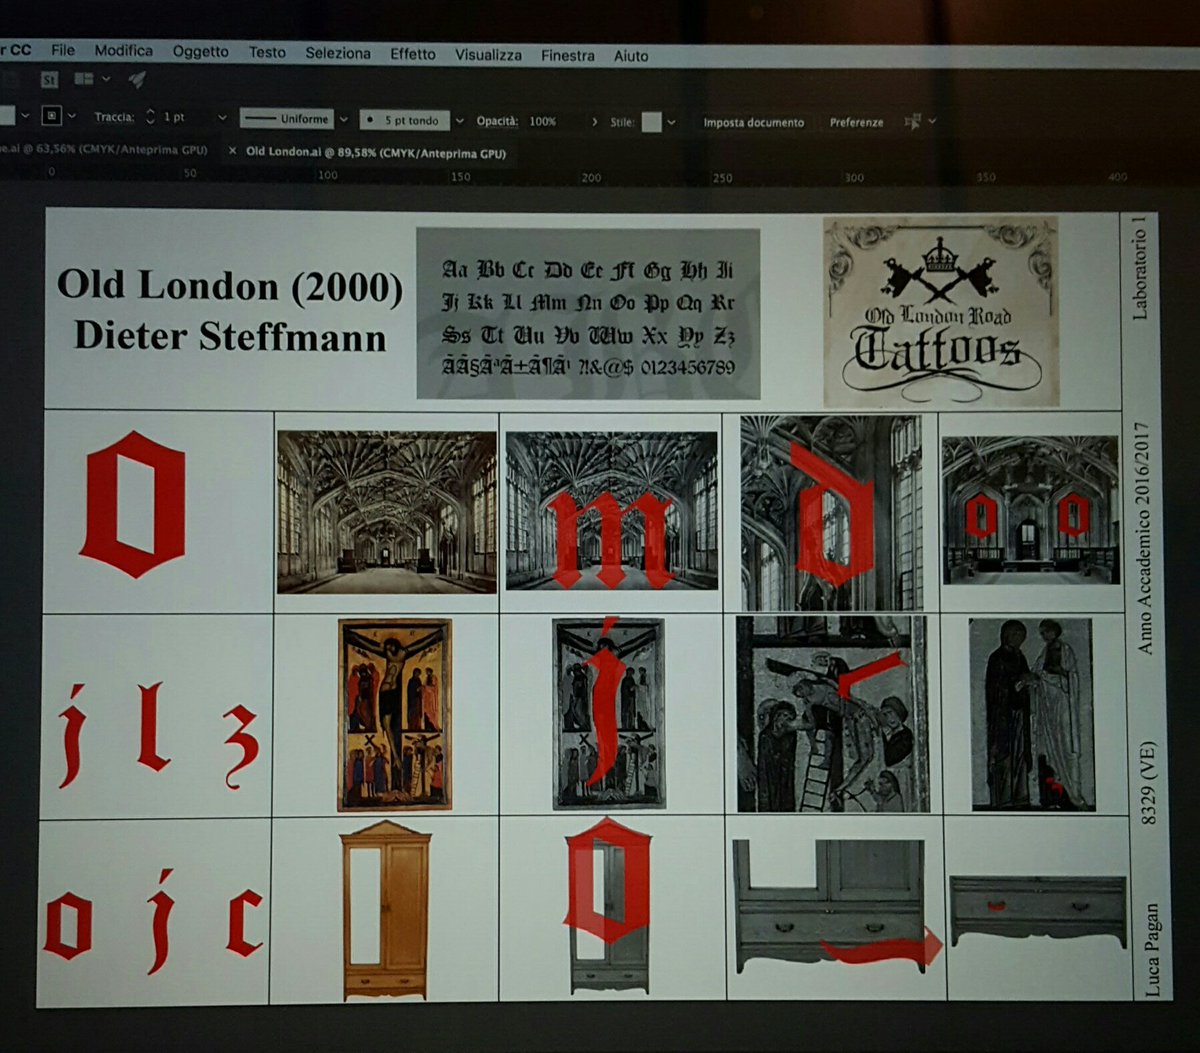The width and height of the screenshot is (1200, 1053).
Task: Select the red o over gray wardrobe
Action: [x=607, y=880]
